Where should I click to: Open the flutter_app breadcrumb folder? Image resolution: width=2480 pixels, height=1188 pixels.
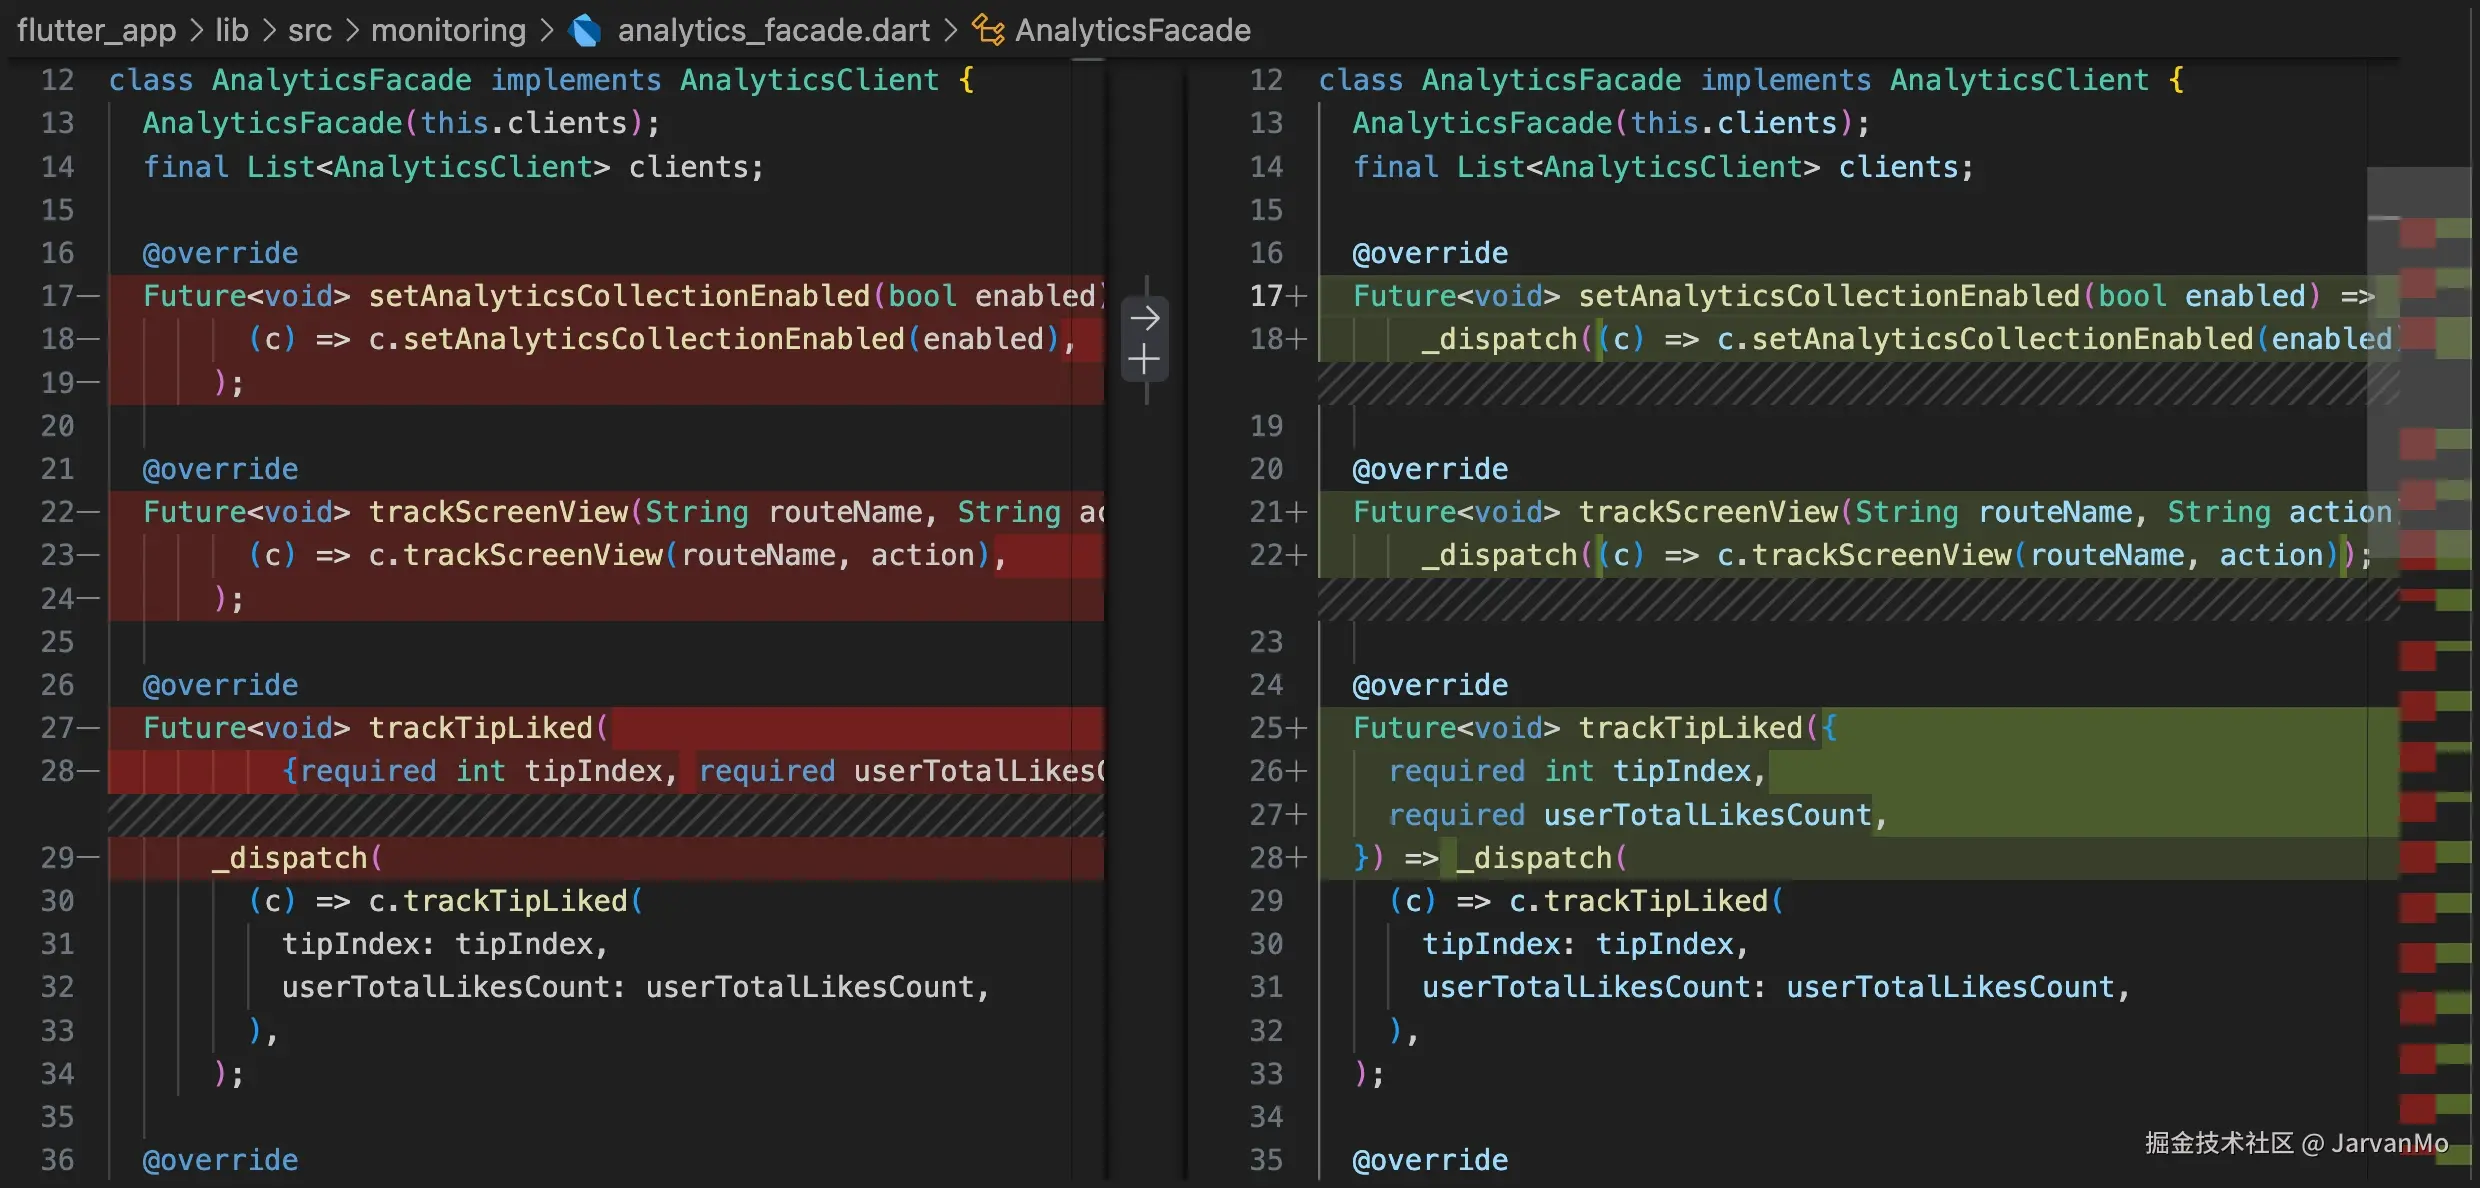(96, 31)
